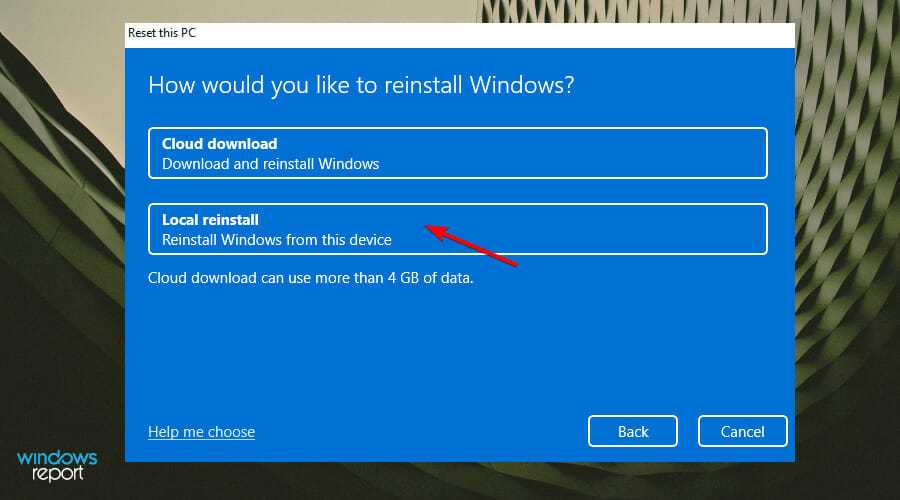Viewport: 900px width, 500px height.
Task: Click the 'Cloud download can use more than 4 GB' note
Action: (x=311, y=278)
